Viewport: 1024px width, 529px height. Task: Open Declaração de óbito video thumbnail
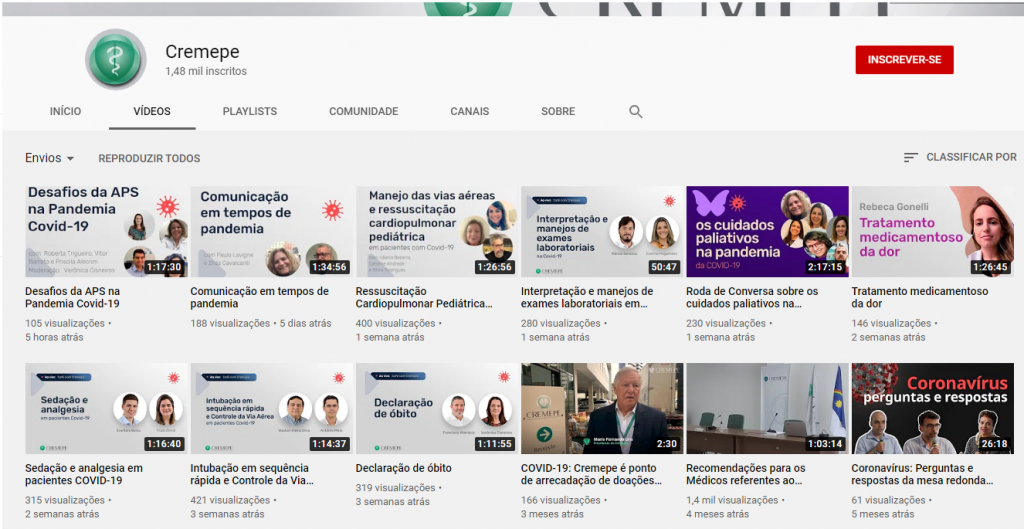[437, 409]
